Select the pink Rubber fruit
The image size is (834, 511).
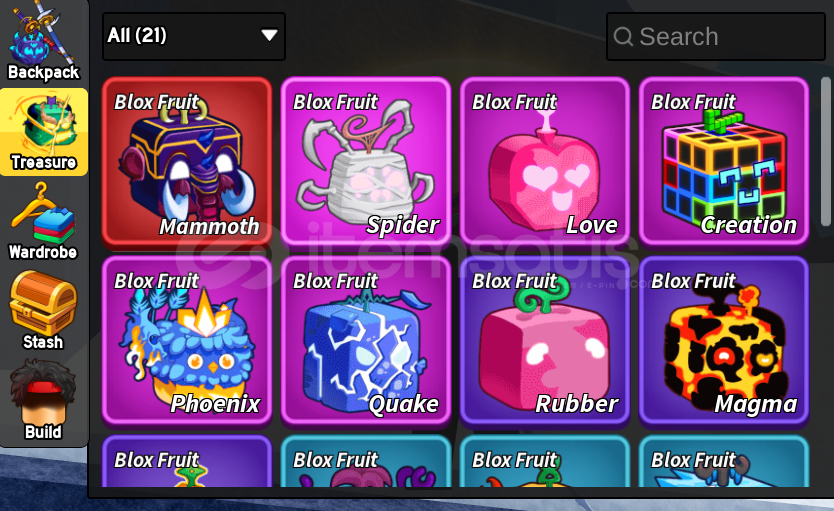pos(545,340)
